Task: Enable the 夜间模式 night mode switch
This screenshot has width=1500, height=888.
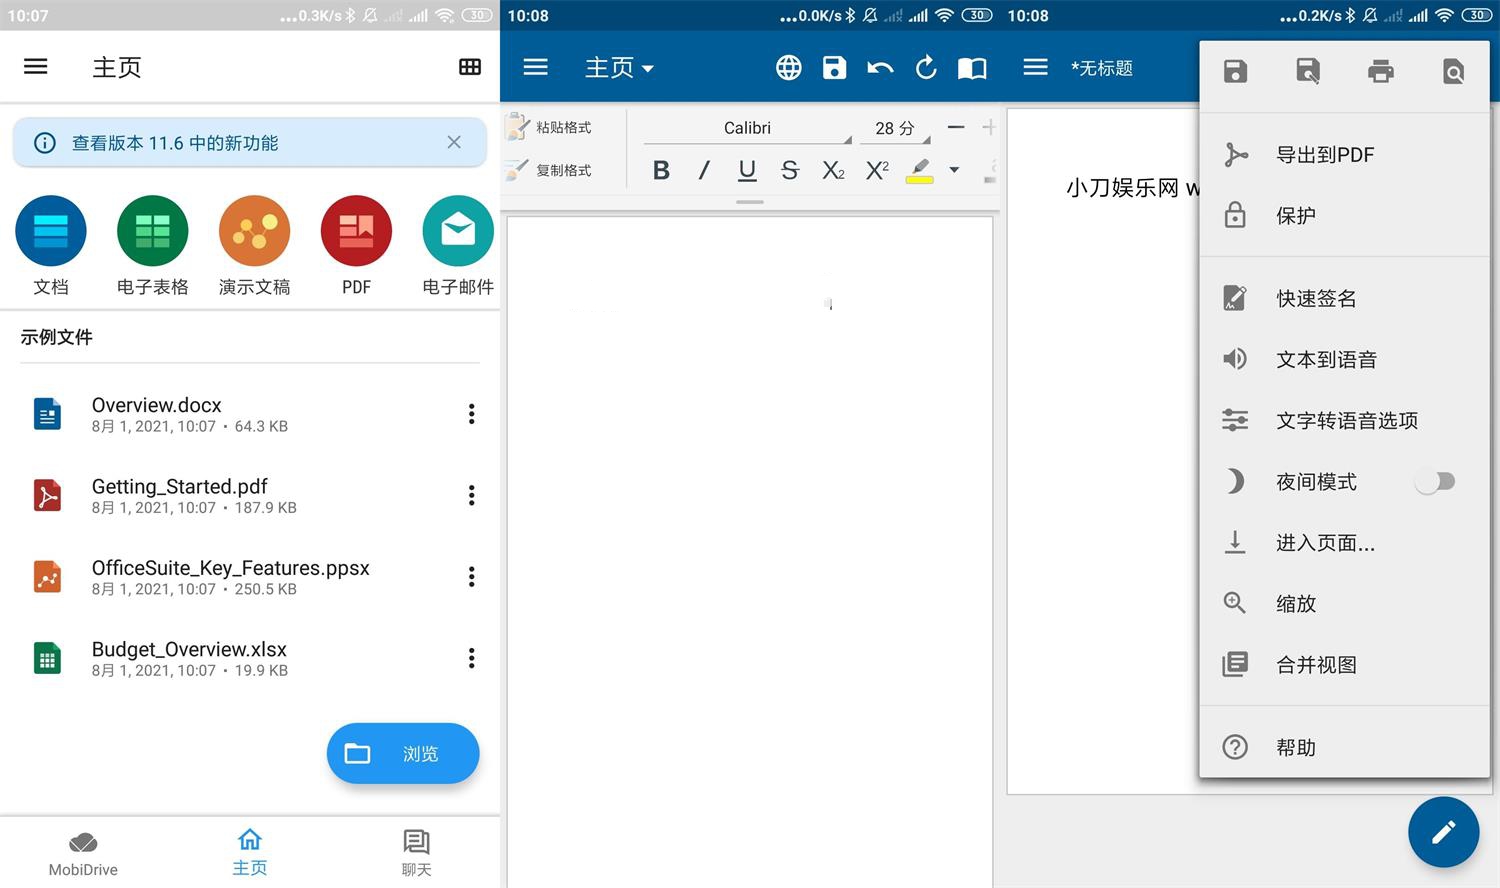Action: pos(1436,481)
